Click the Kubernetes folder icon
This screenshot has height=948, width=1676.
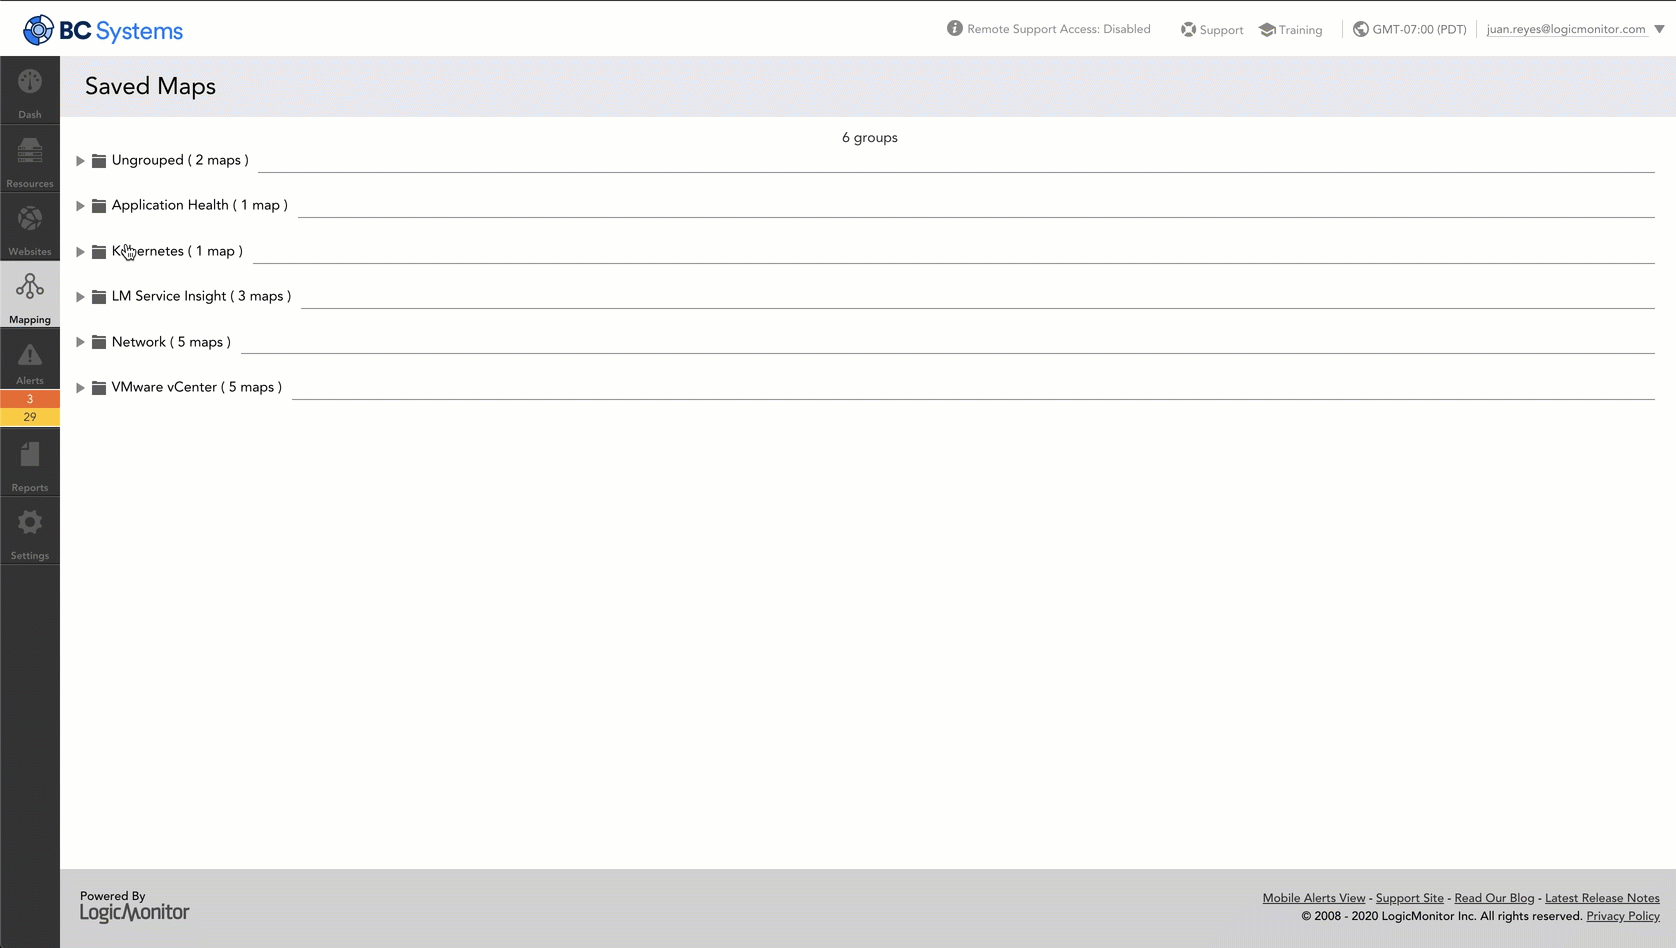(x=99, y=252)
